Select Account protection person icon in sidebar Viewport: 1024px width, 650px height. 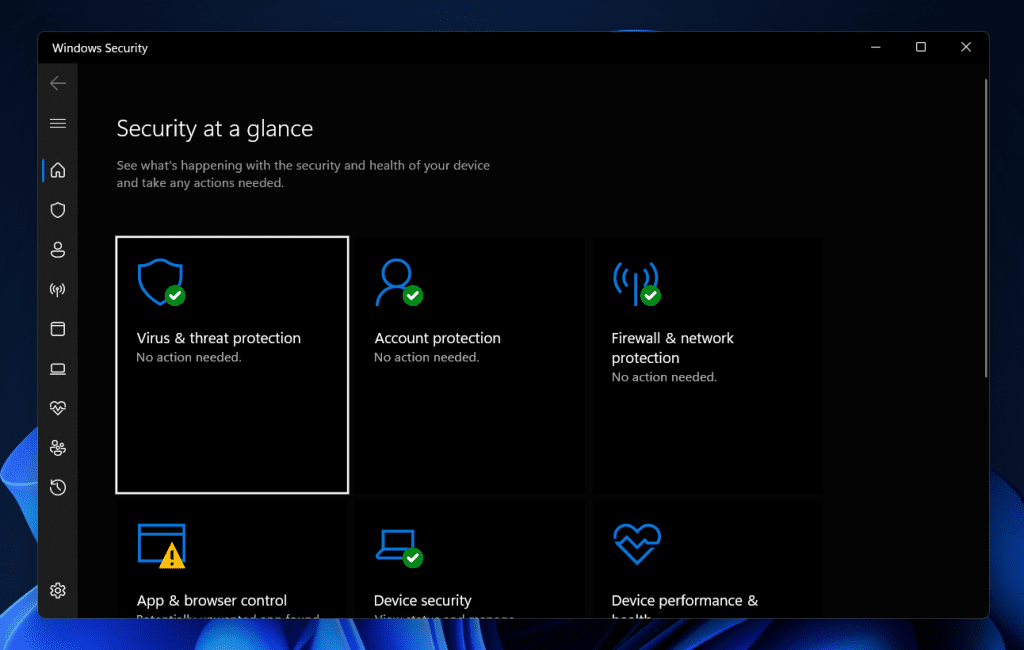(58, 250)
